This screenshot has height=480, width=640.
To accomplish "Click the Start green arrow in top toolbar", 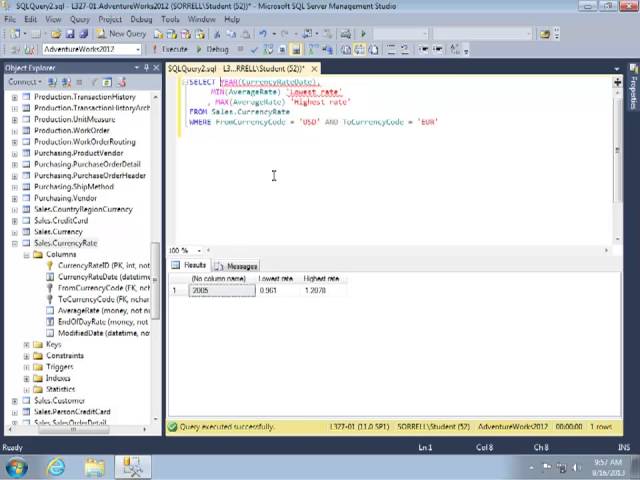I will (x=364, y=34).
